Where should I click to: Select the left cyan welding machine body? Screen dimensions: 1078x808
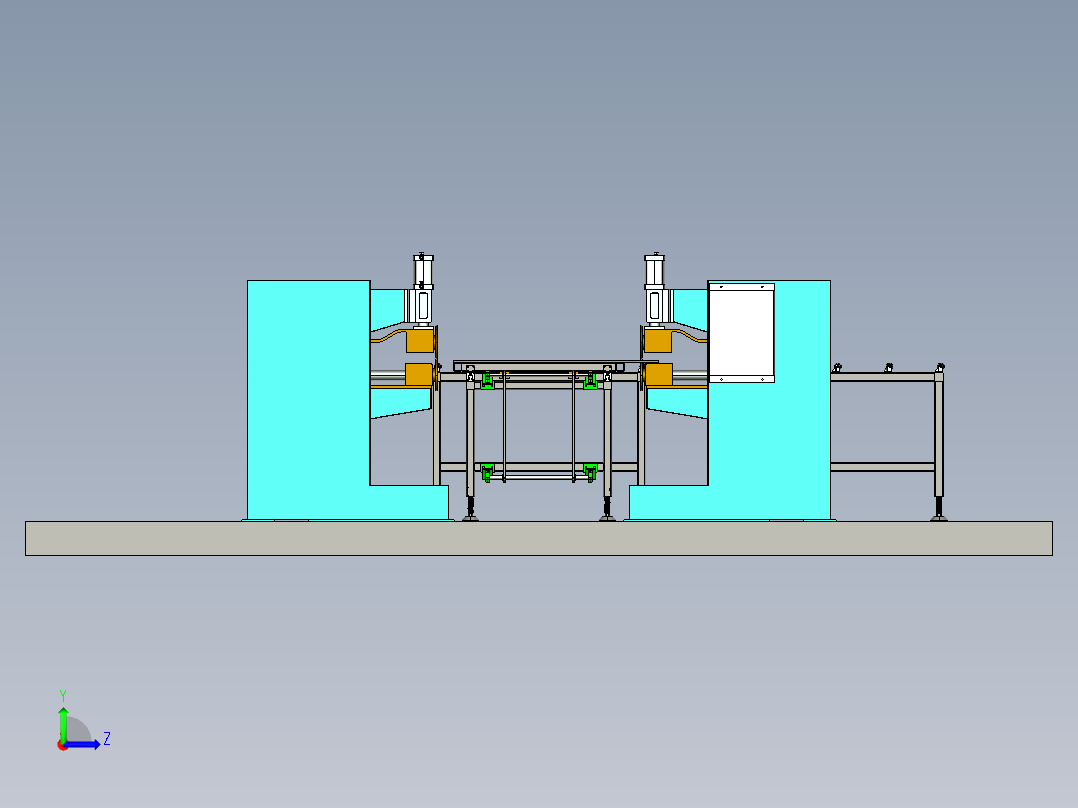click(x=309, y=399)
